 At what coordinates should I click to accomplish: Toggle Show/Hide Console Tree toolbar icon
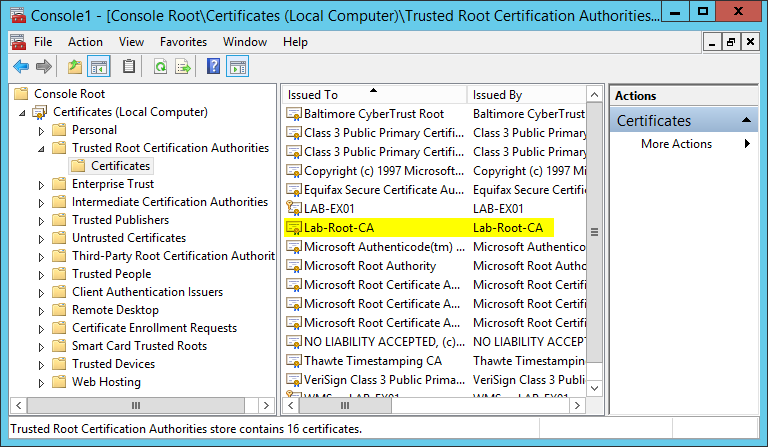tap(98, 66)
